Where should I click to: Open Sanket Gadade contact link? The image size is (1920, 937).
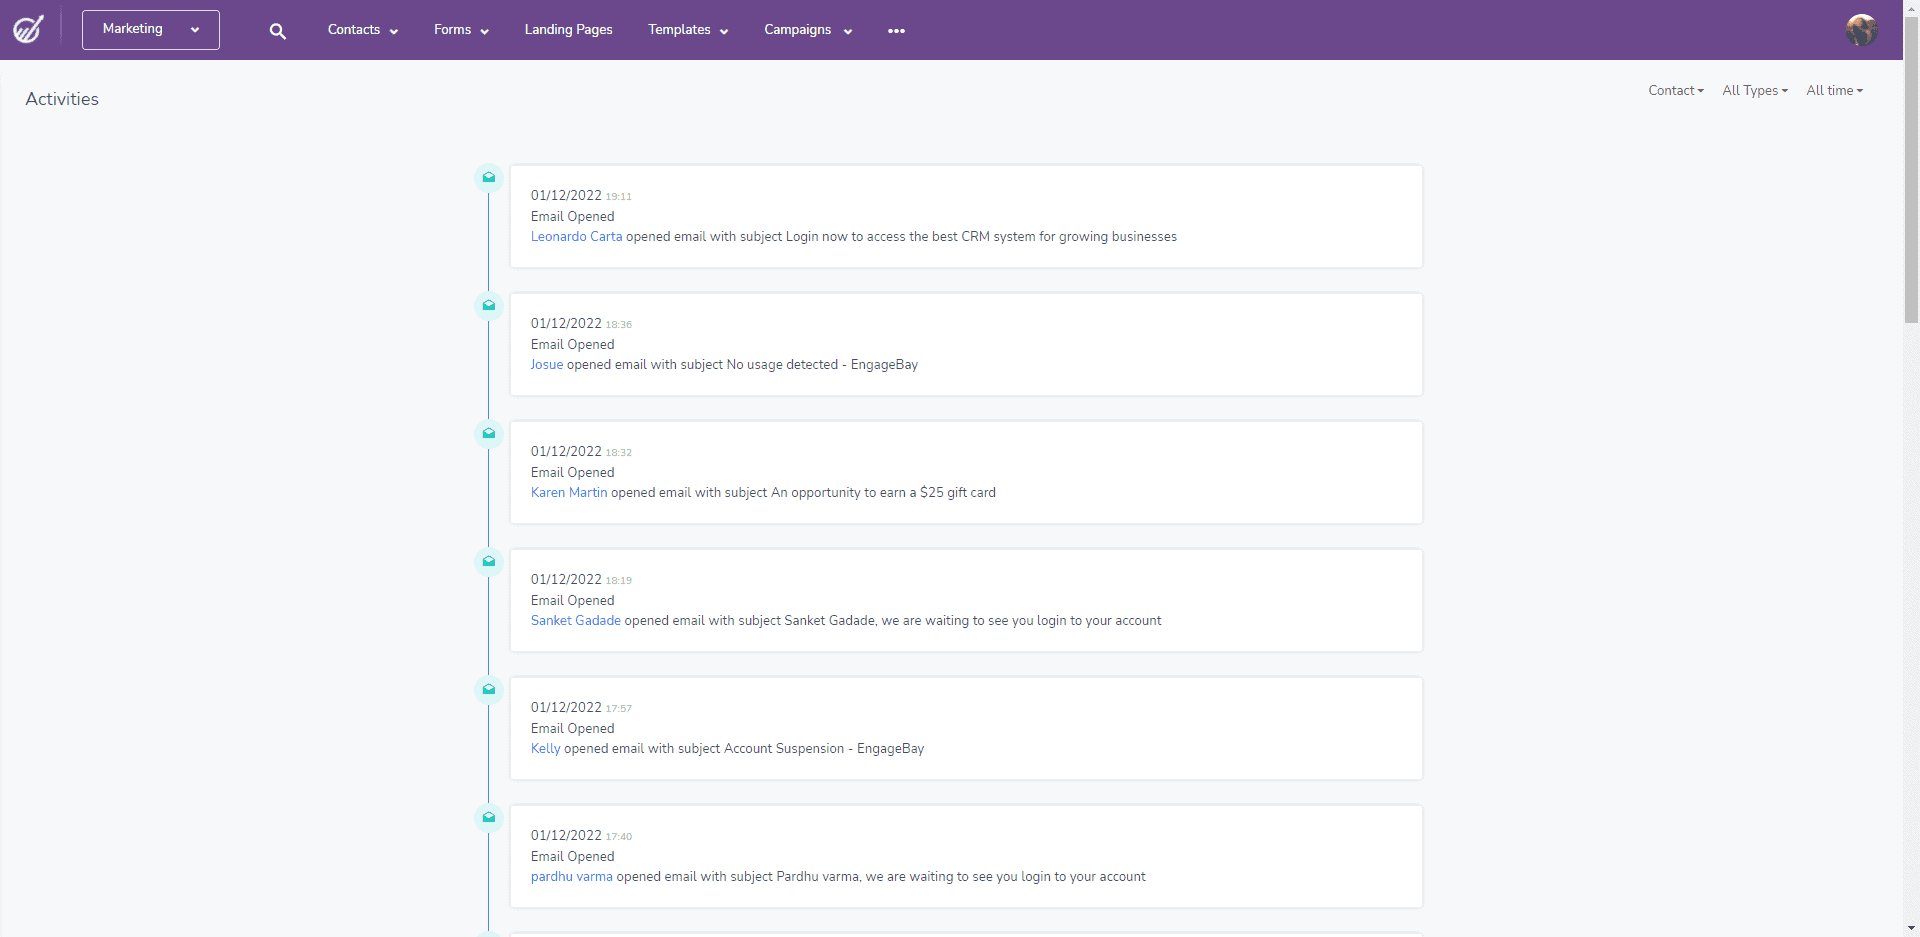[576, 621]
